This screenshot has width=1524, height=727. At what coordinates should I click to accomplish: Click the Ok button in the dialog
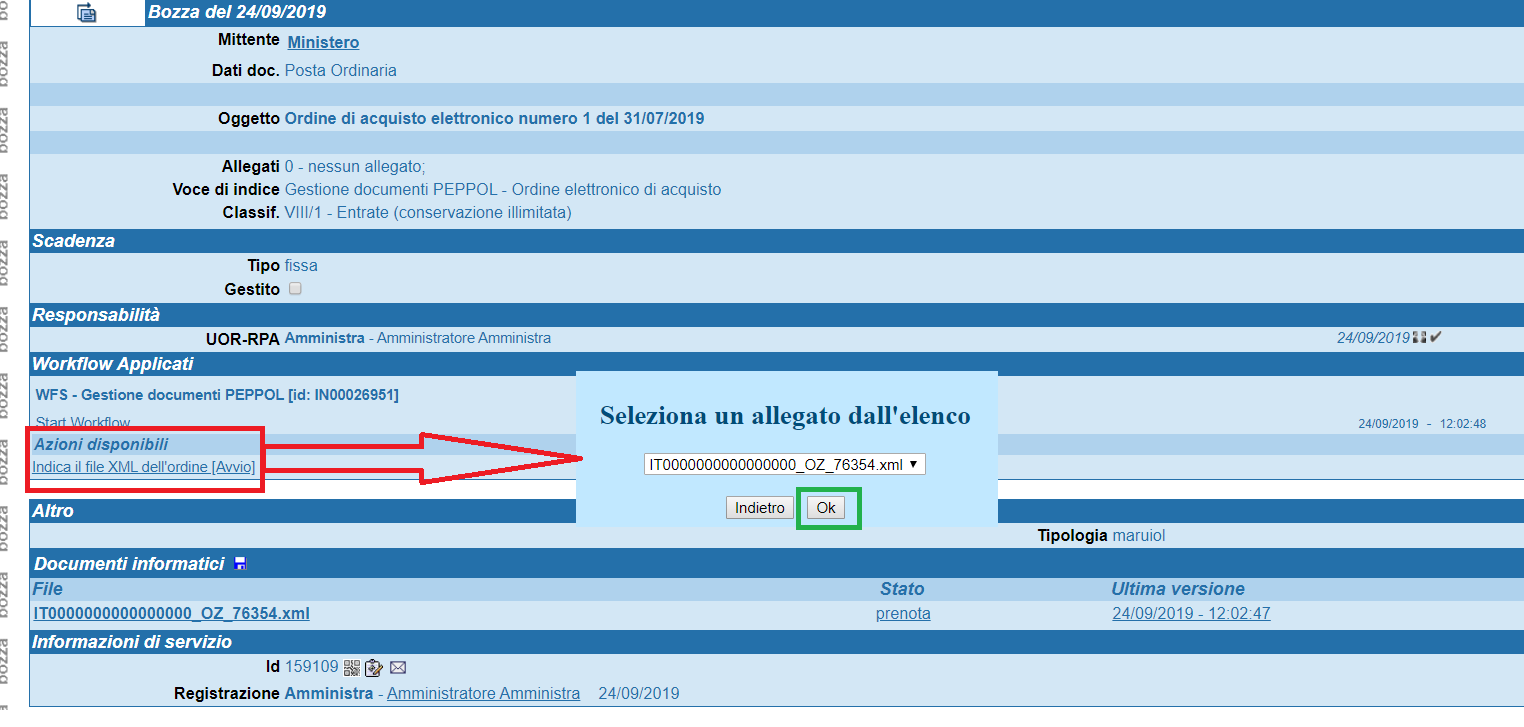pos(826,508)
